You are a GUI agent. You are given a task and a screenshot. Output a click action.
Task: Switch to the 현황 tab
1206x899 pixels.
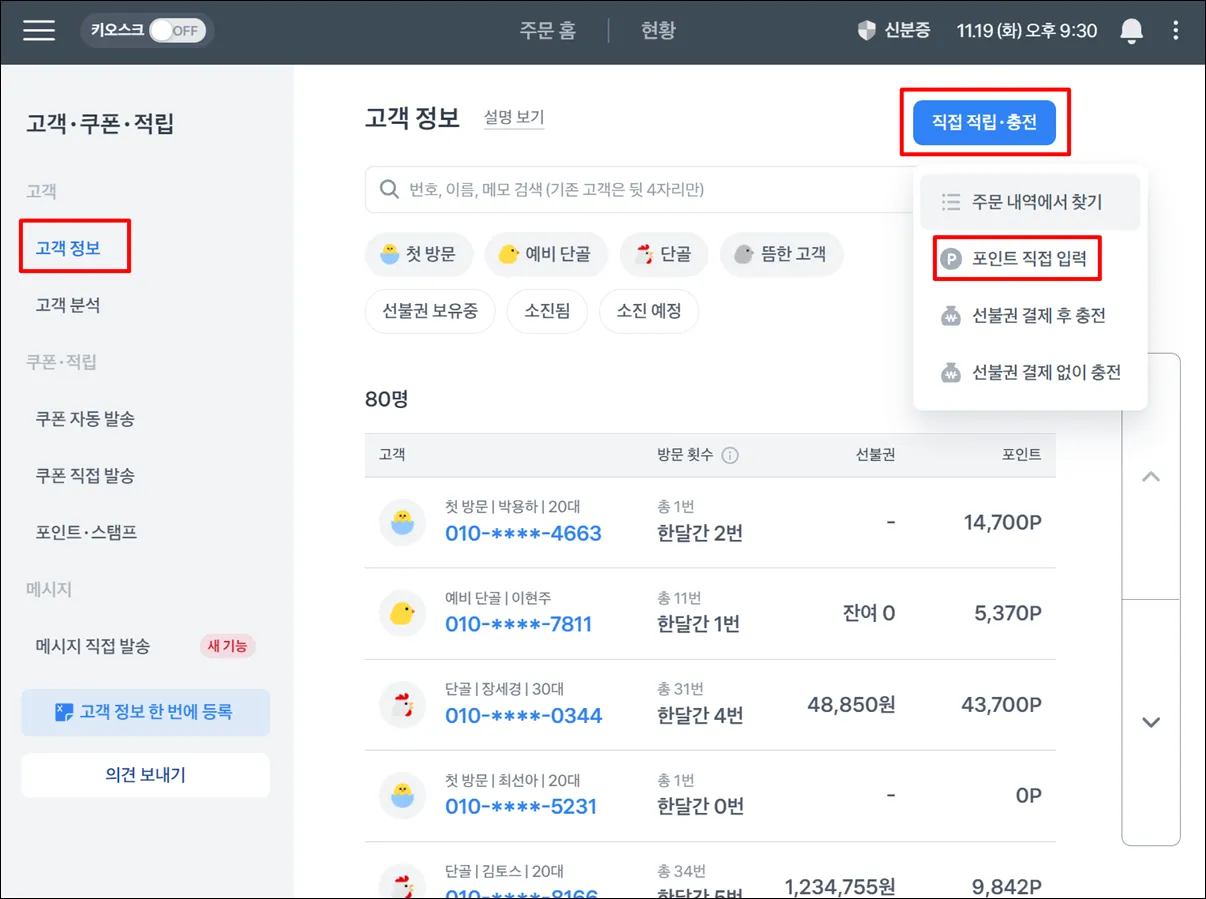tap(658, 30)
